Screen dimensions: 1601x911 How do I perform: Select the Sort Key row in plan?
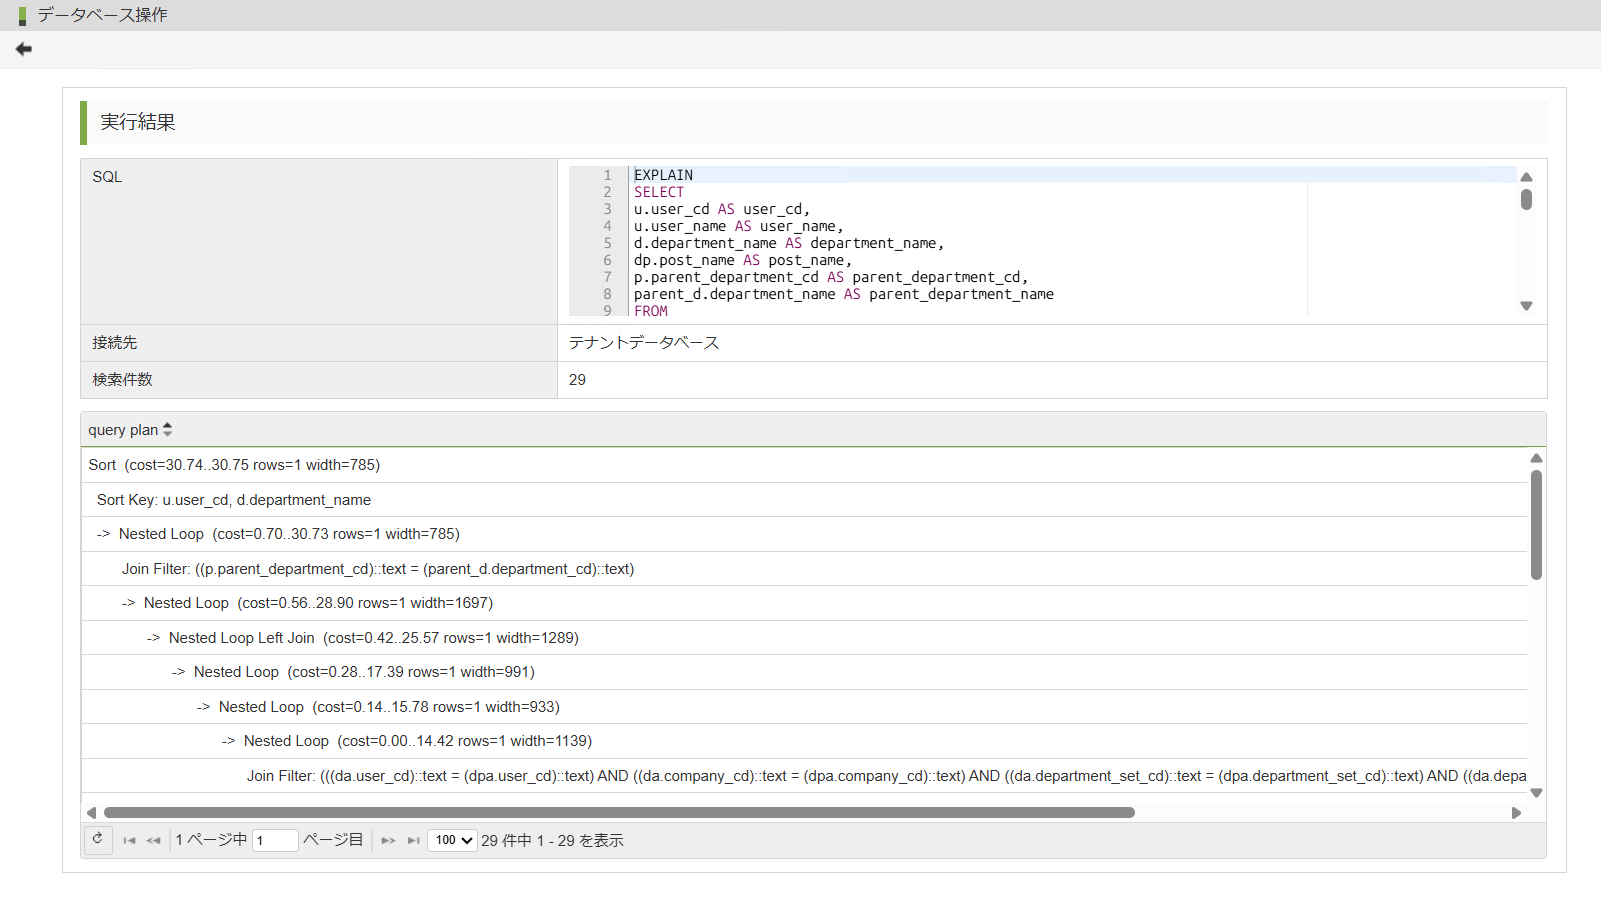[x=234, y=500]
